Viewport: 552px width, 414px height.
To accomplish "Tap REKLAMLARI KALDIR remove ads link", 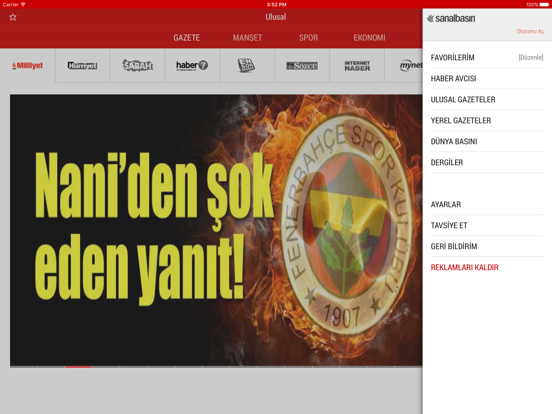I will [x=464, y=268].
